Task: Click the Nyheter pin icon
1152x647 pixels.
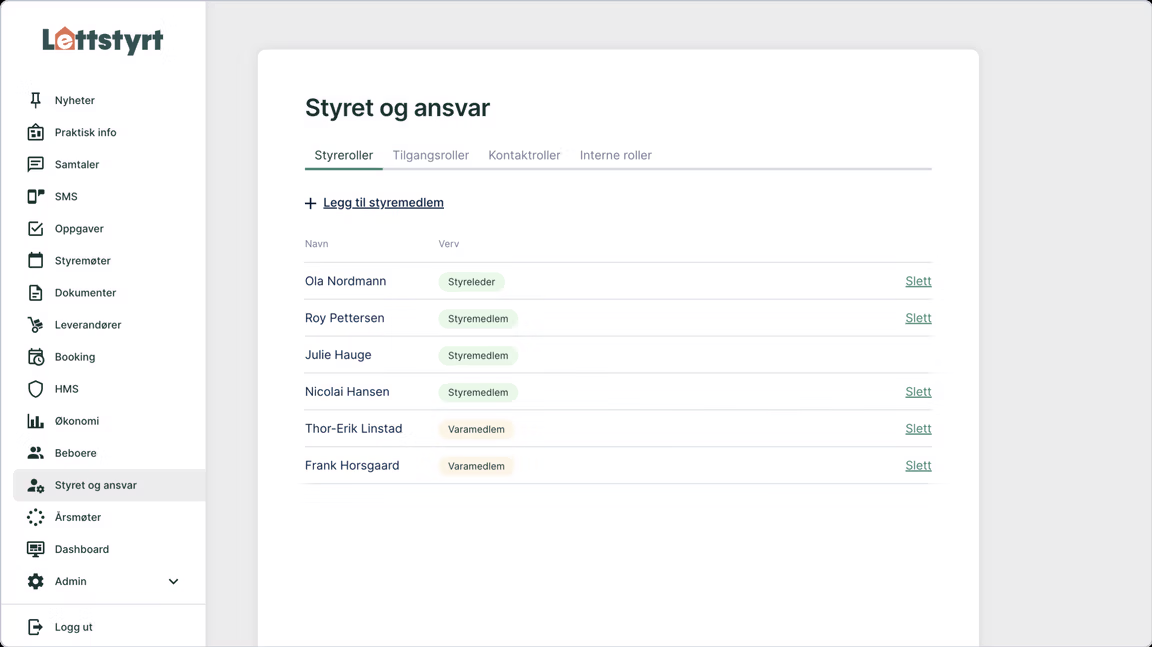Action: [35, 100]
